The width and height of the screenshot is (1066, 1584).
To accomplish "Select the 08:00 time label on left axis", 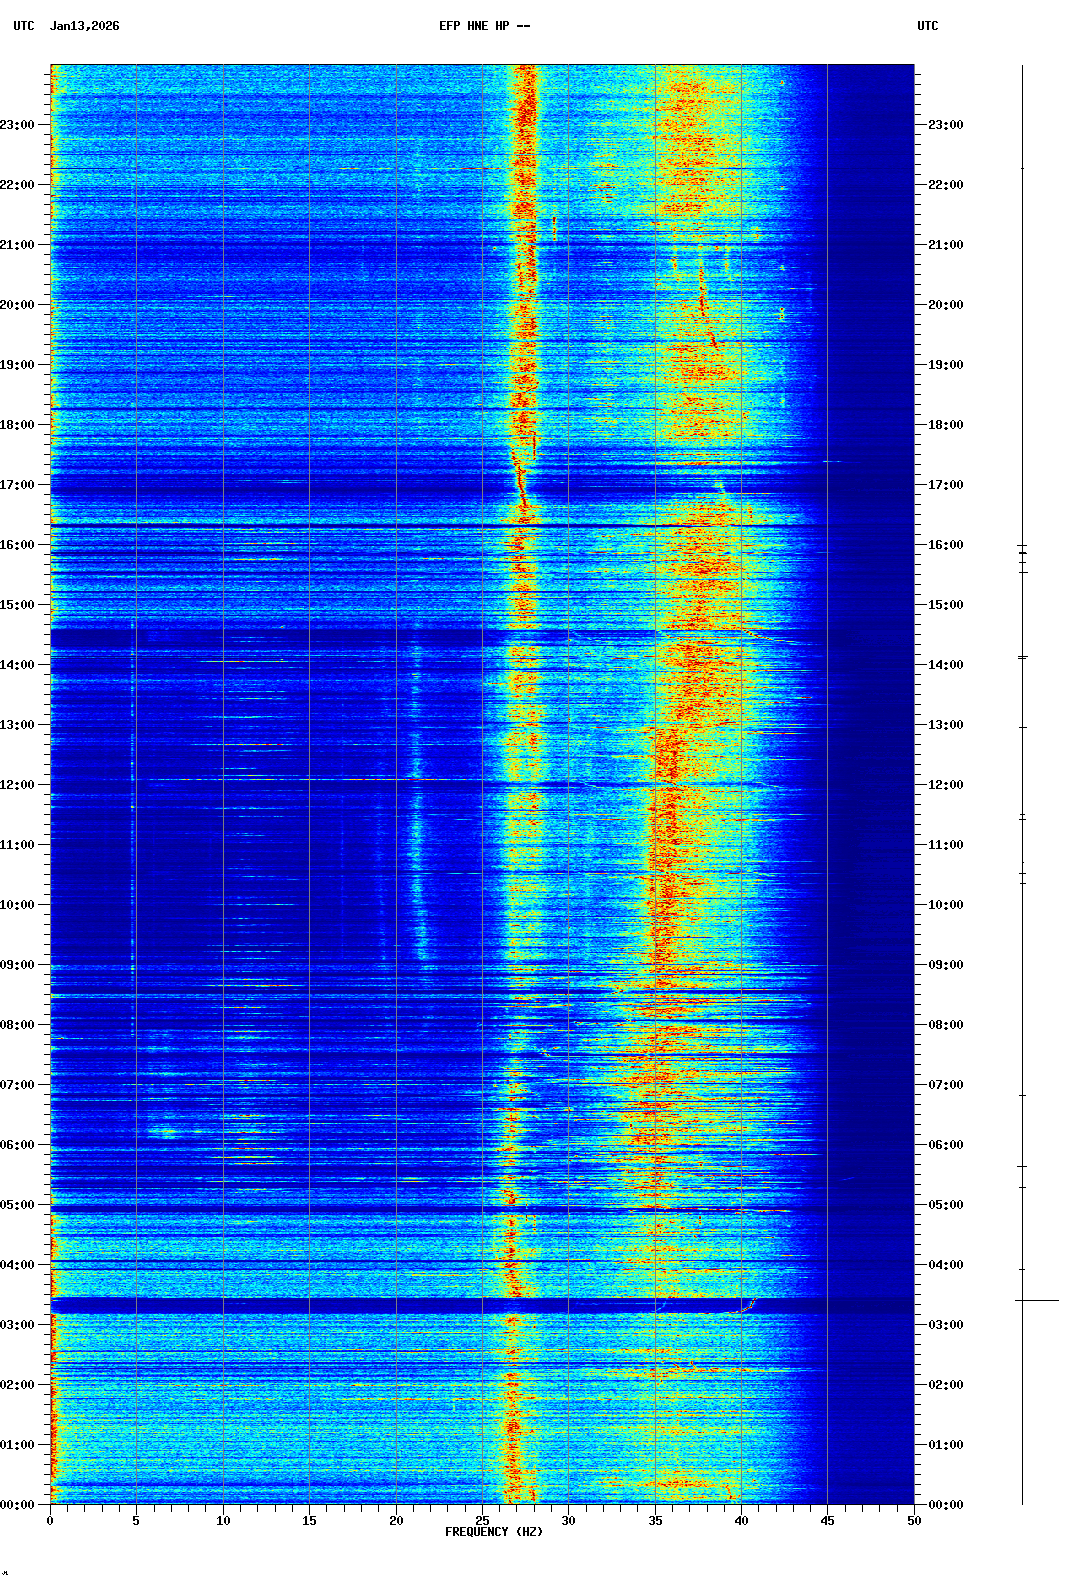I will tap(17, 1025).
